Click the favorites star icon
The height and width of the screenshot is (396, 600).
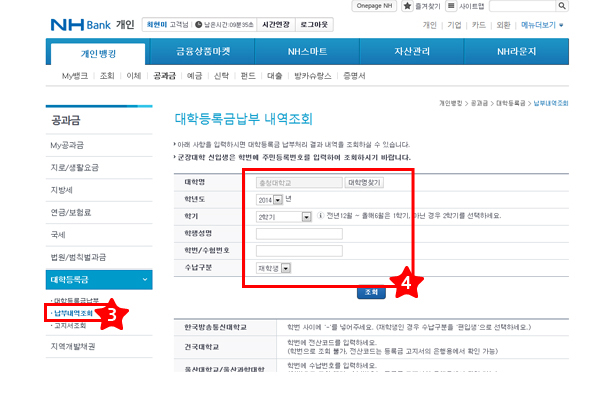pyautogui.click(x=407, y=6)
